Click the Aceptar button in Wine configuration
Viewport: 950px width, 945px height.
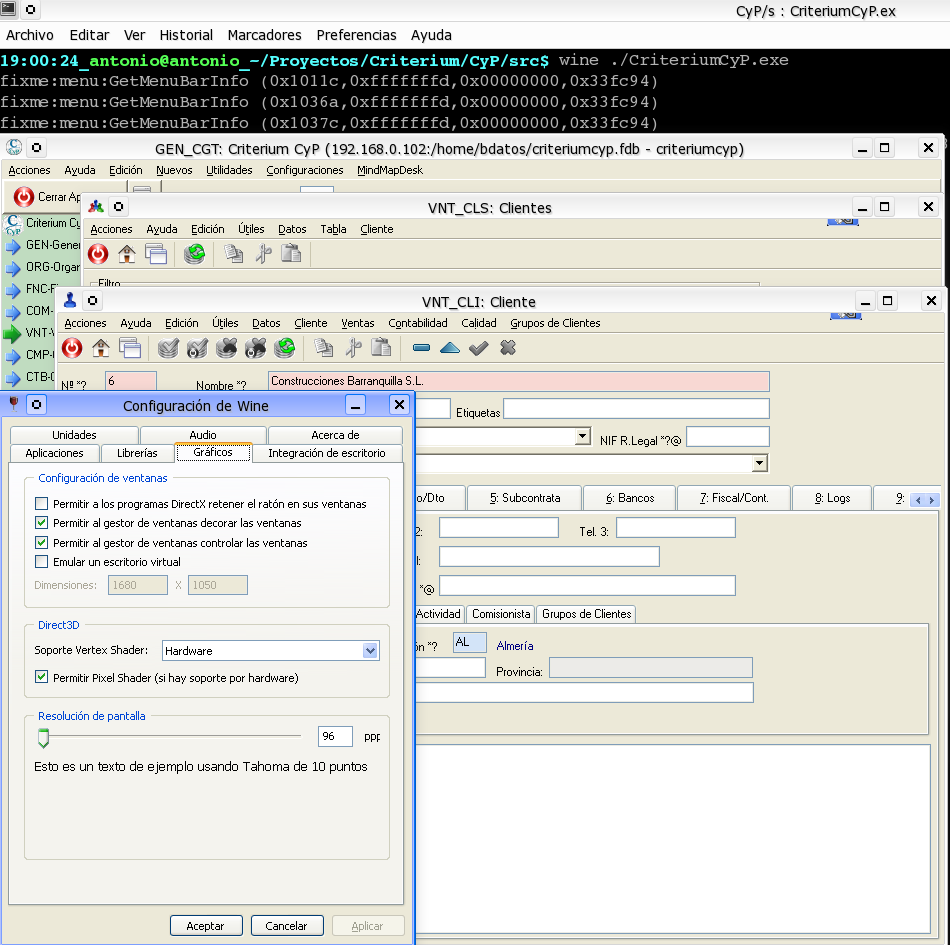206,926
